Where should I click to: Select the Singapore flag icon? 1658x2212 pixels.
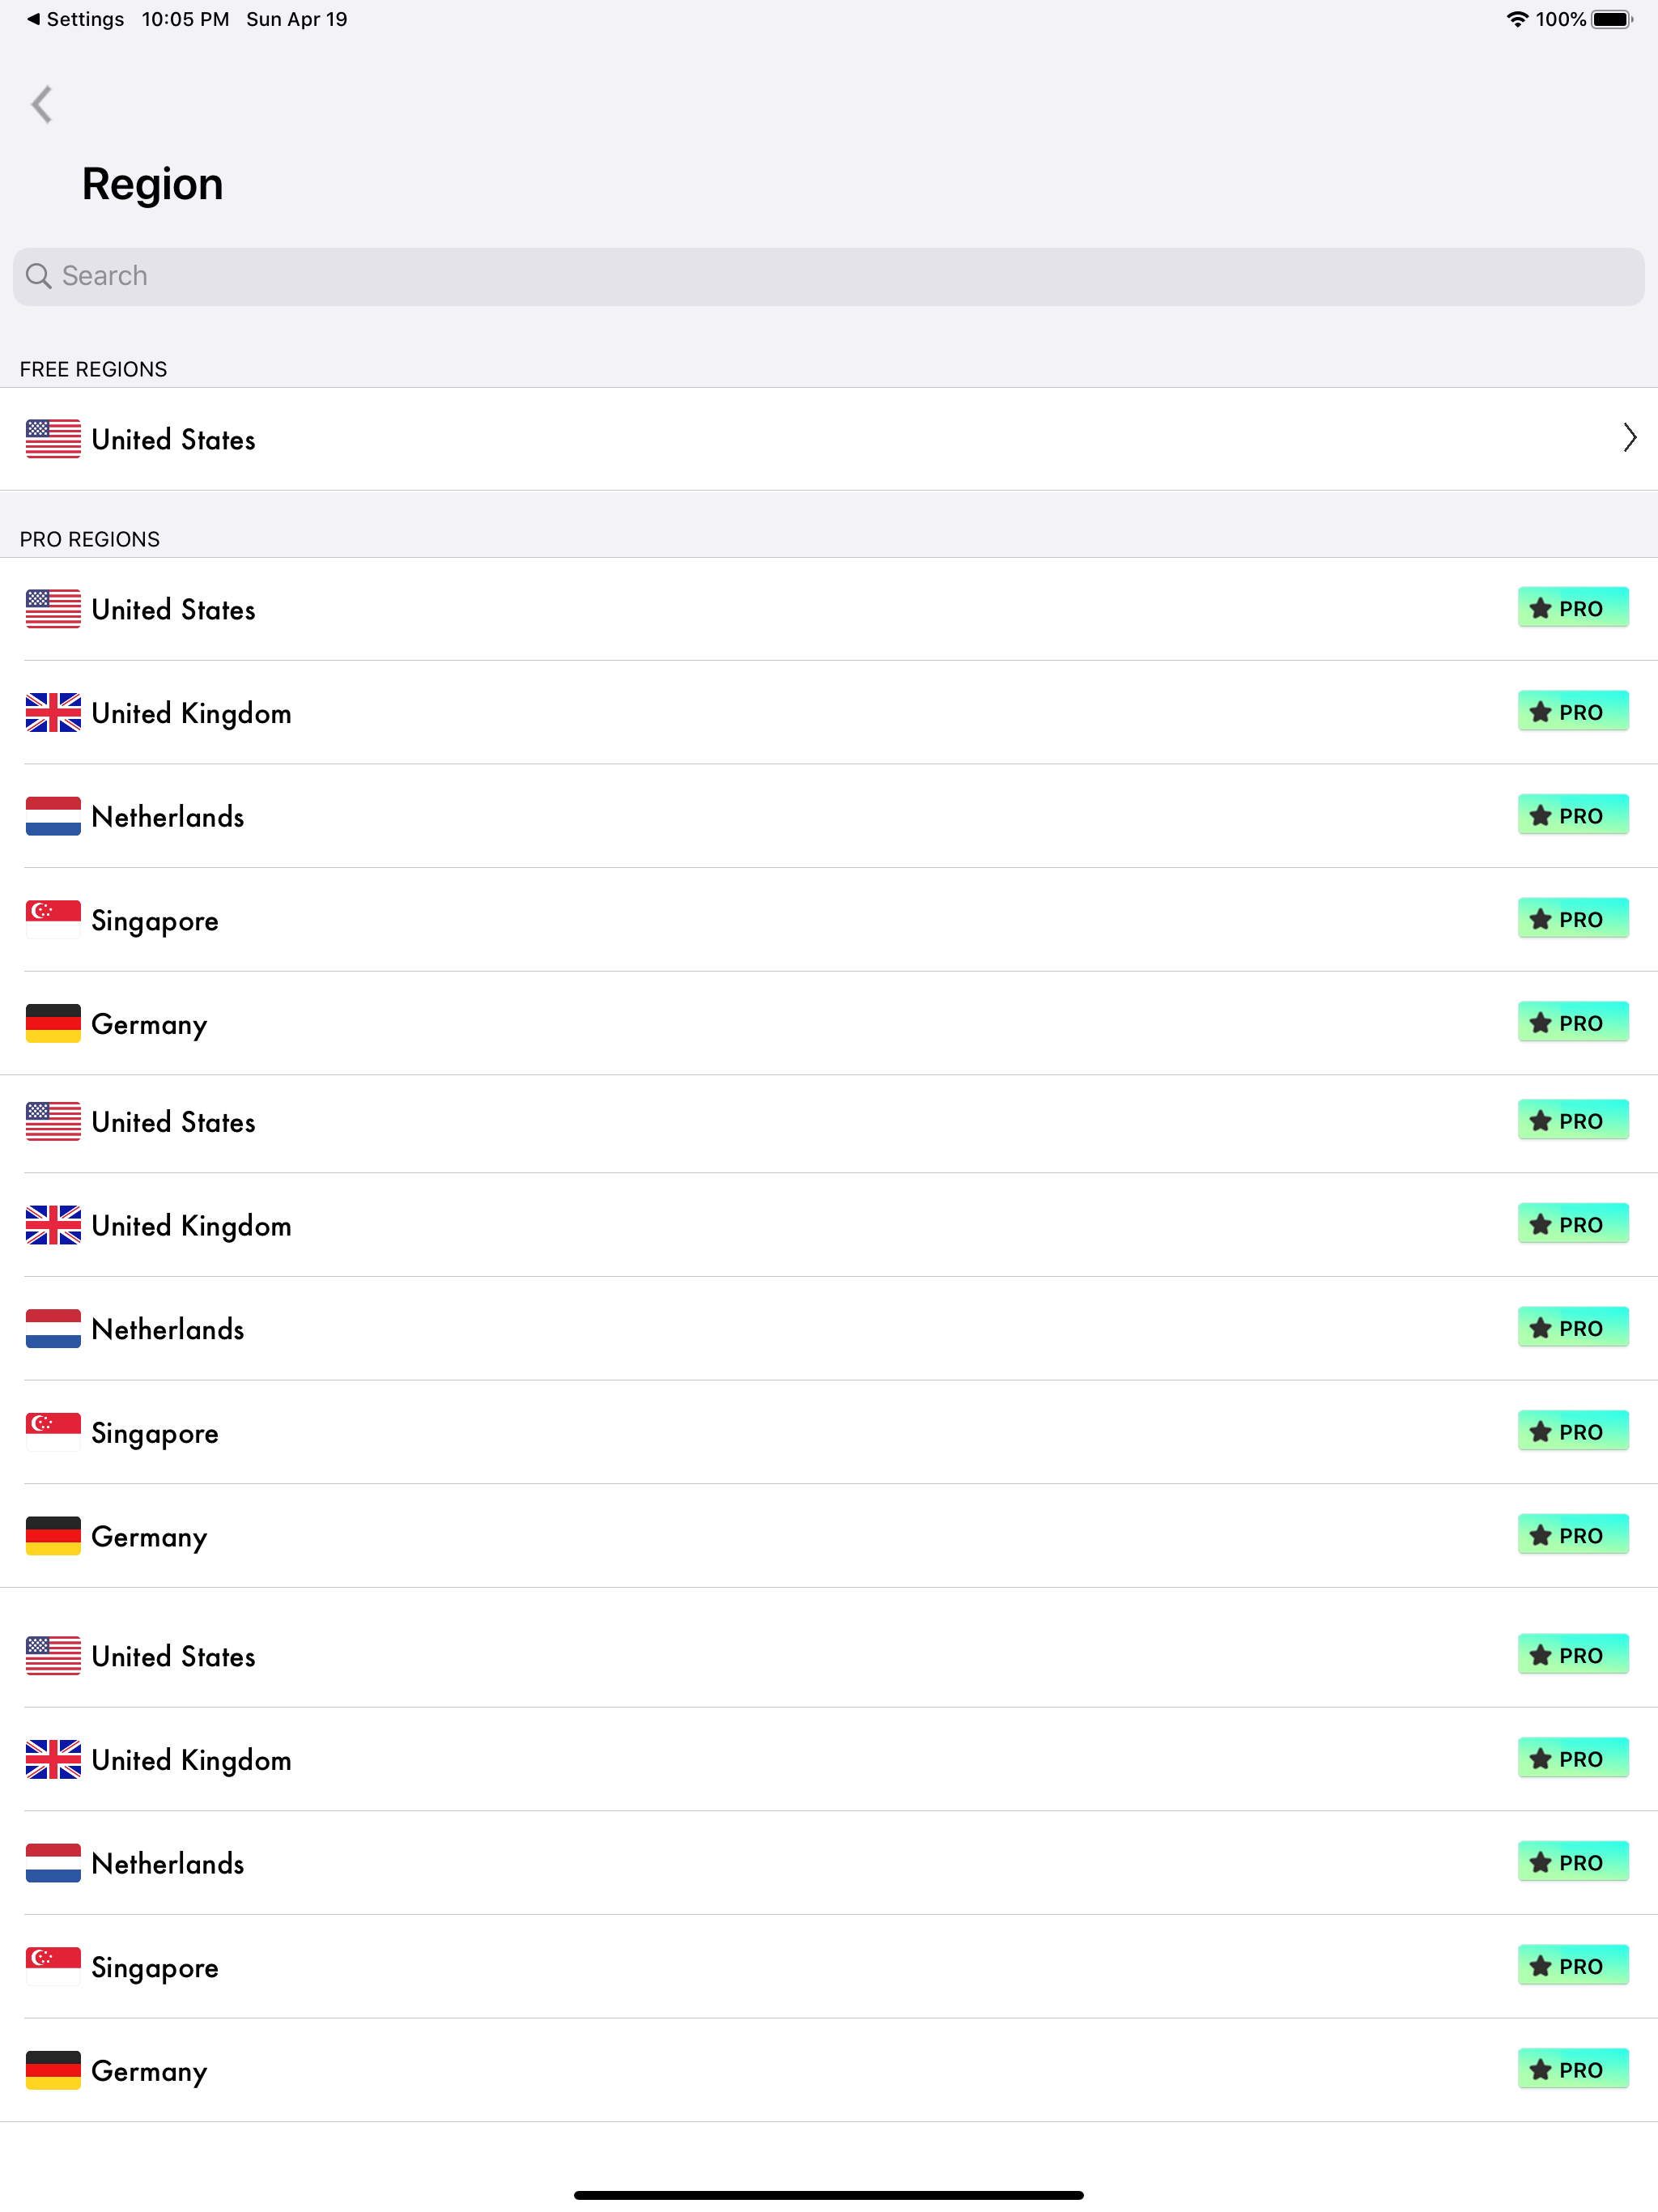pos(53,919)
